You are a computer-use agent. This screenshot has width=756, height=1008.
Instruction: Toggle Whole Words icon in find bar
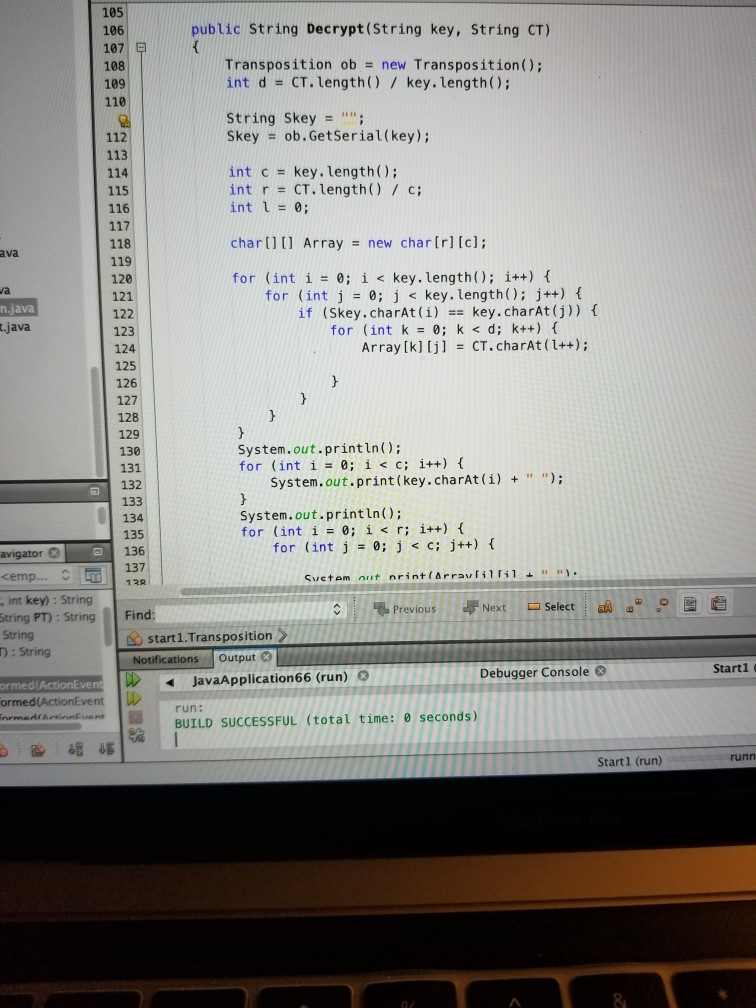(x=634, y=606)
